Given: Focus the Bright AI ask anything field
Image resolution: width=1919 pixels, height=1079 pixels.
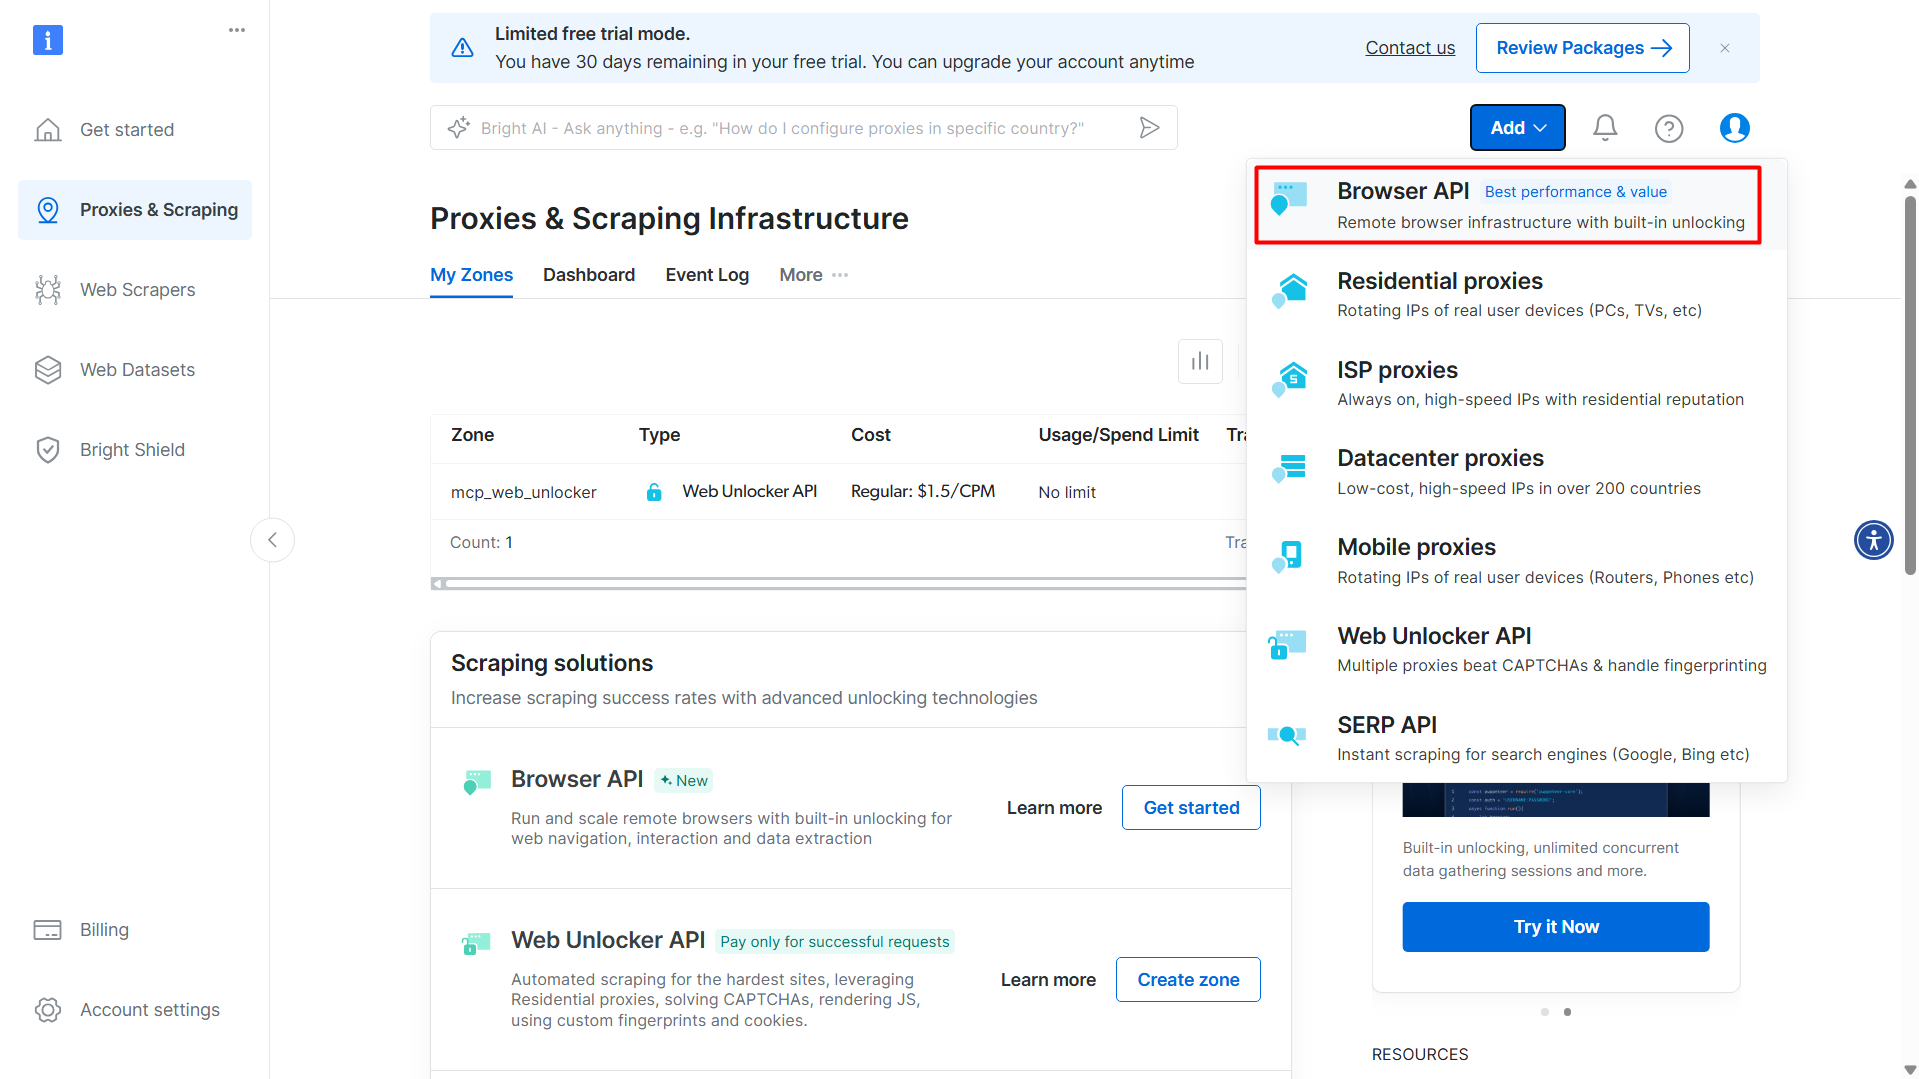Looking at the screenshot, I should [x=782, y=128].
